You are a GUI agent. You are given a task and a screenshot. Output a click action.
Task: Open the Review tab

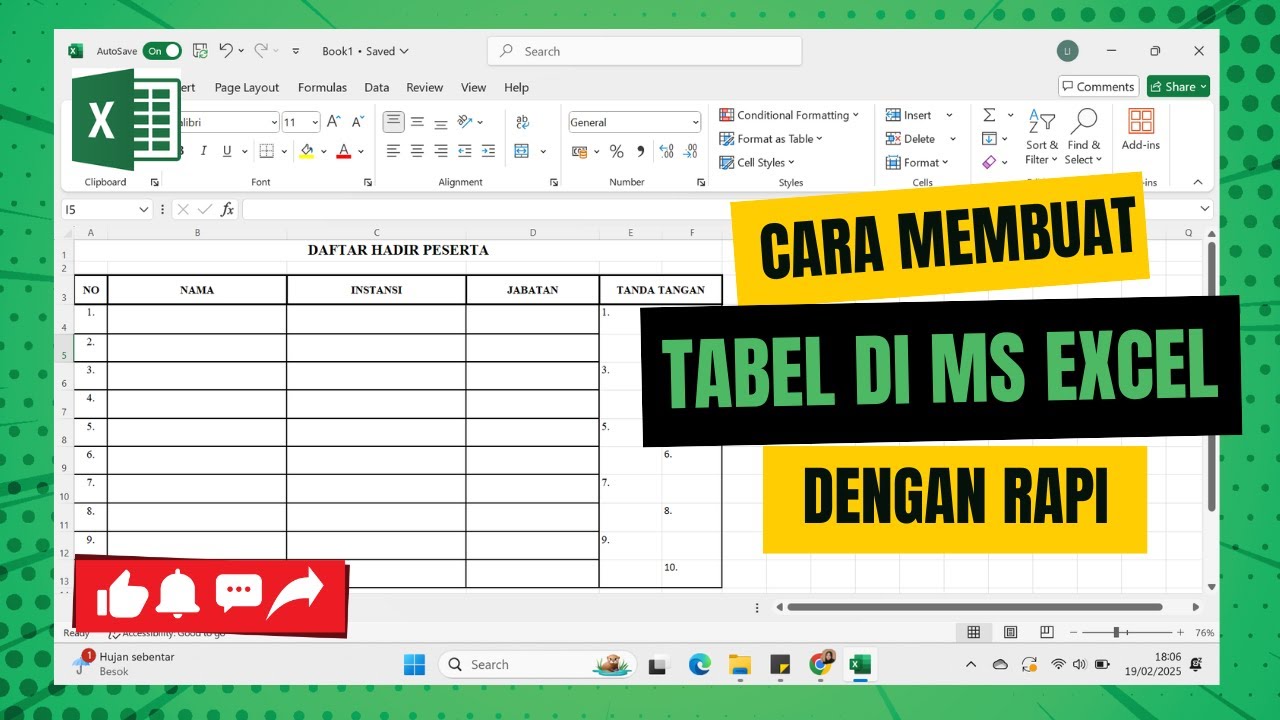tap(425, 87)
